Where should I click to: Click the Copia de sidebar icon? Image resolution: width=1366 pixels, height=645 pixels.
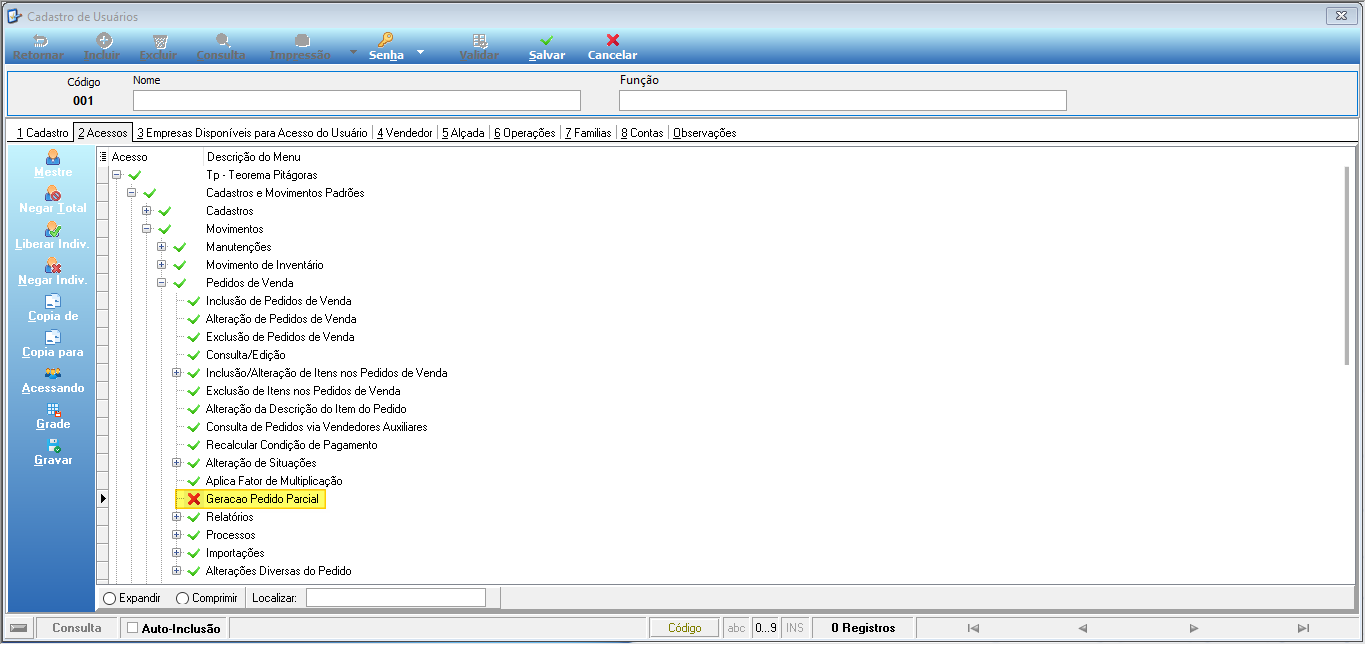pos(53,301)
